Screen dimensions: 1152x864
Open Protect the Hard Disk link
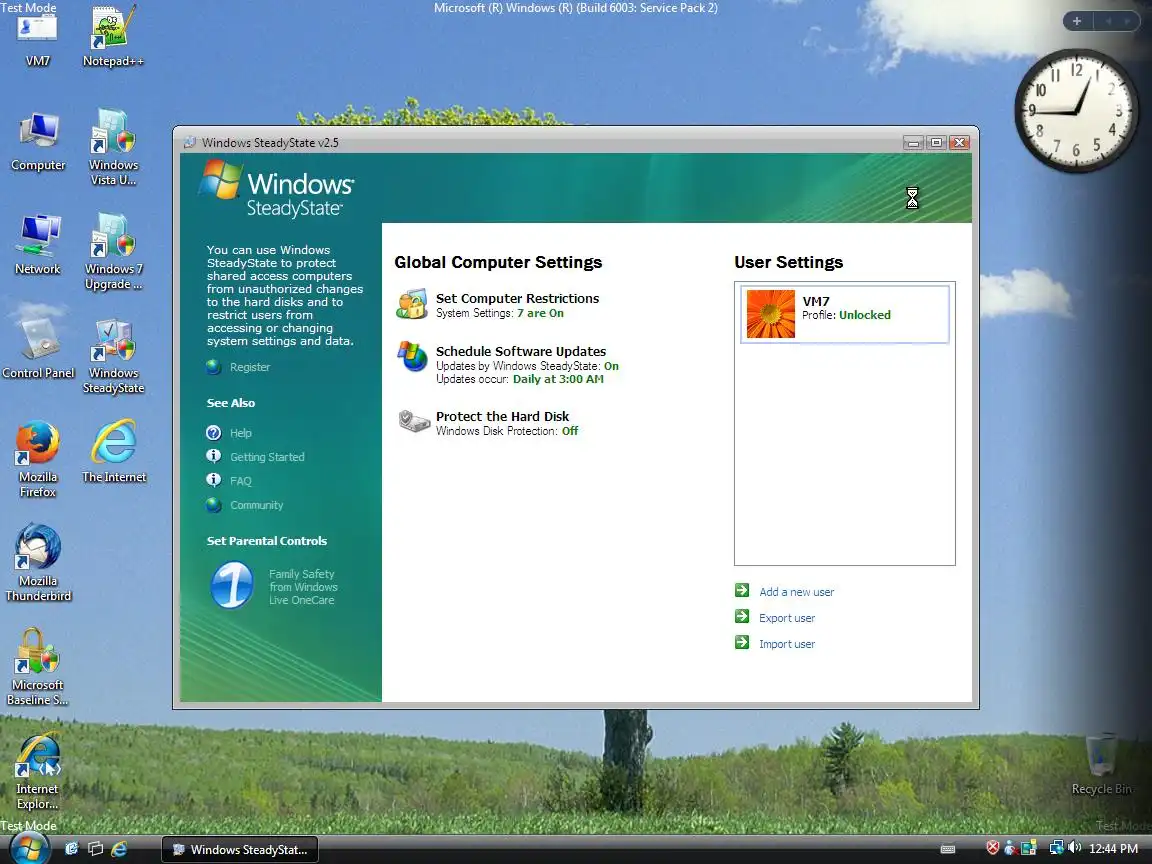503,417
